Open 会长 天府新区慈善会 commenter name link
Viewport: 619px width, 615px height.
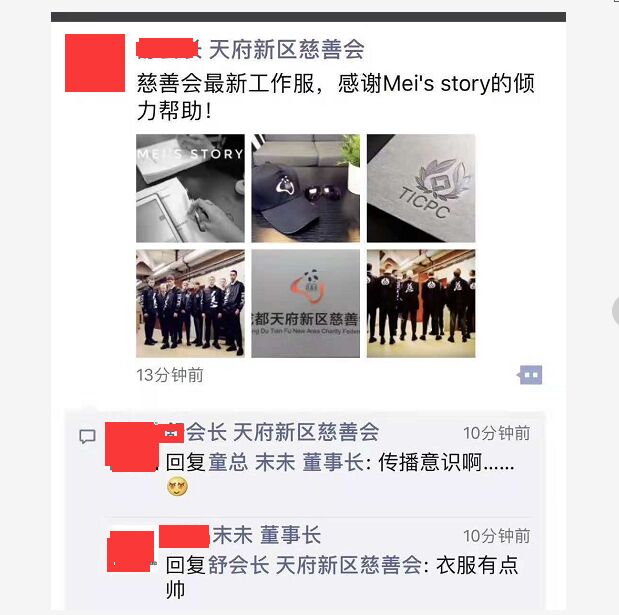point(282,432)
